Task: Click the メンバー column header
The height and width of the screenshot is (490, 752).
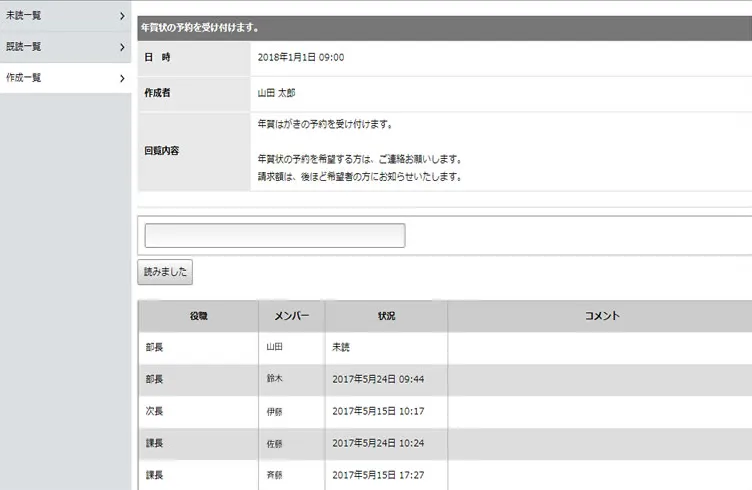Action: [x=292, y=316]
